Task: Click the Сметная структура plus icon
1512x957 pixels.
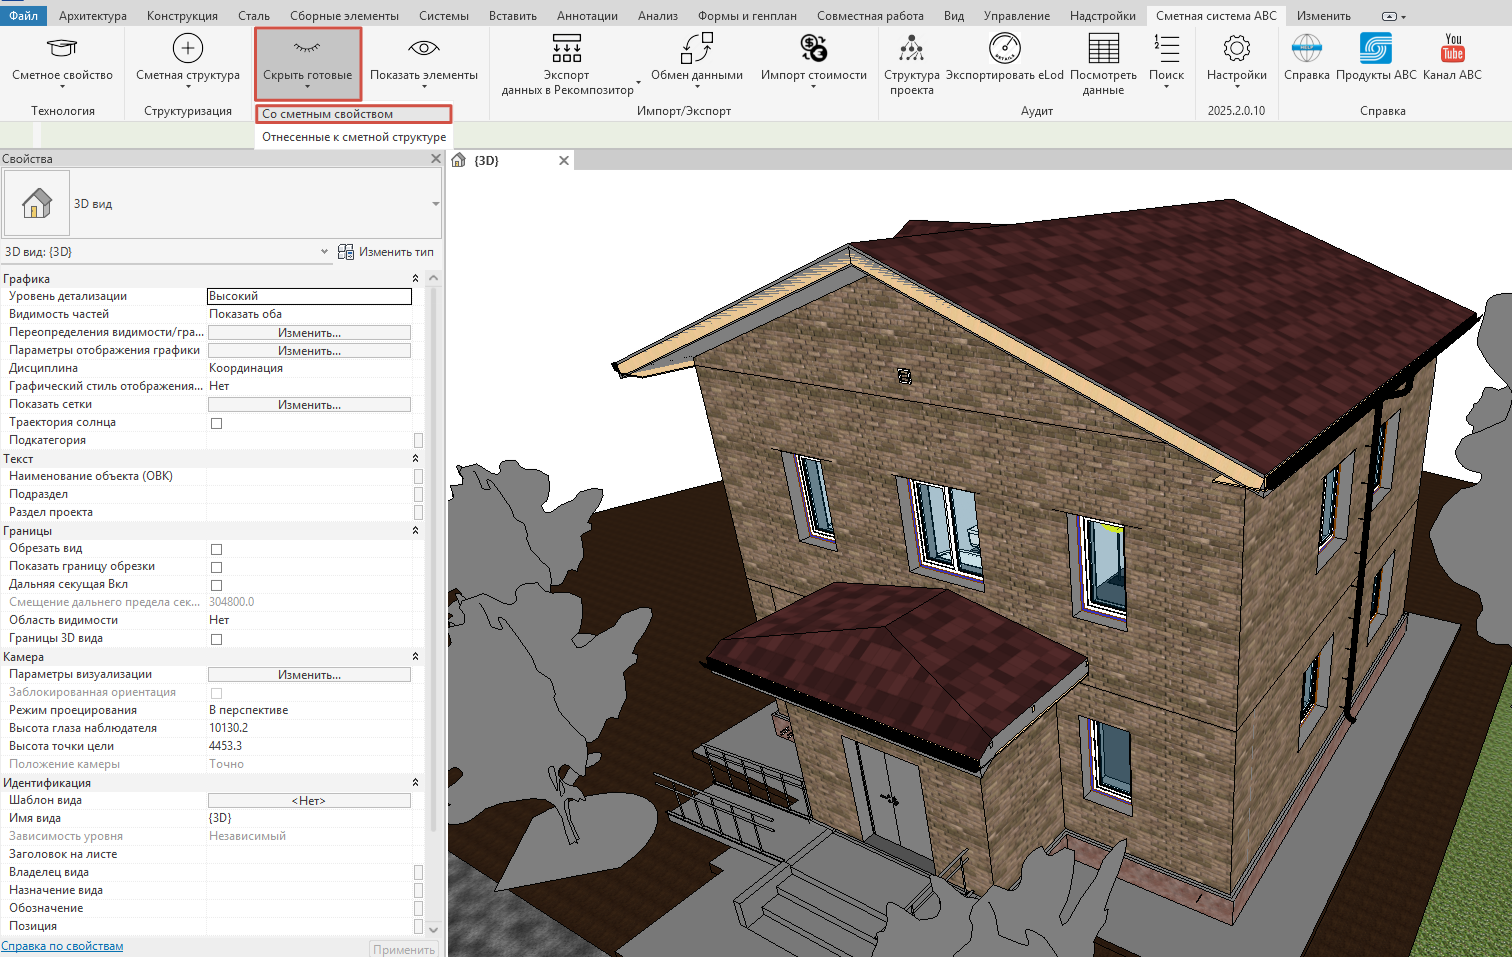Action: (188, 48)
